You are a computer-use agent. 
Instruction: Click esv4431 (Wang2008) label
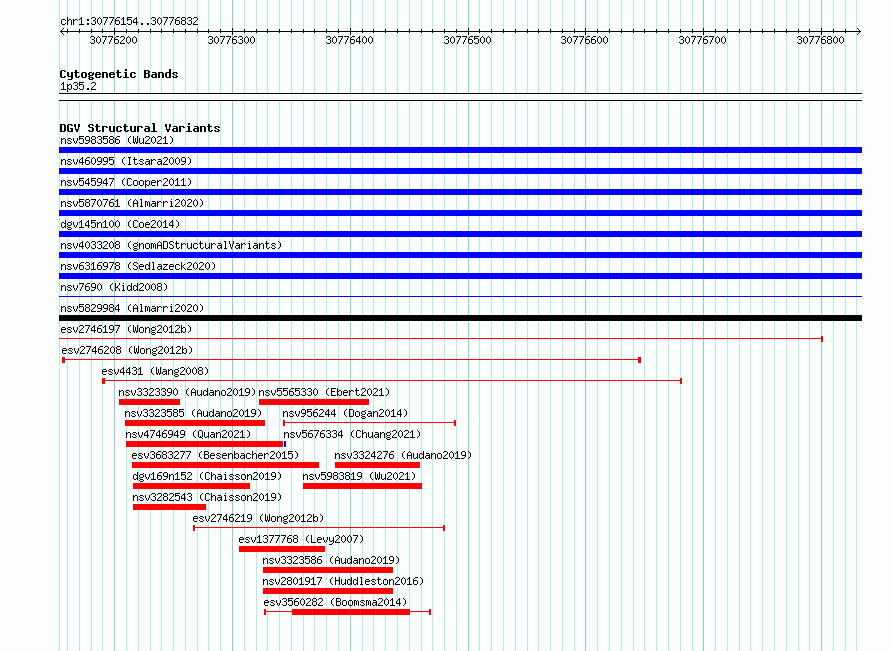pyautogui.click(x=155, y=371)
